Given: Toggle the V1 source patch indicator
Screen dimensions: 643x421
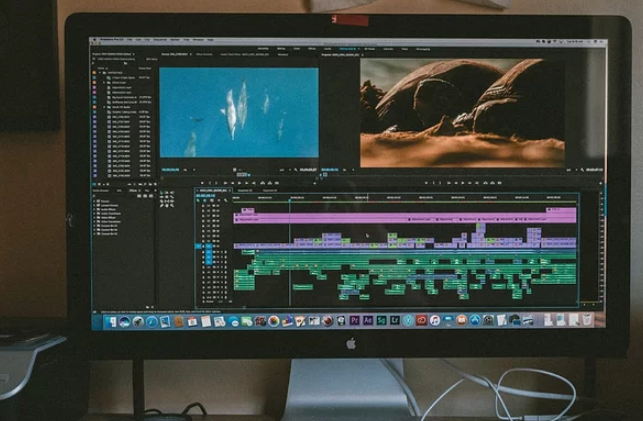Looking at the screenshot, I should [x=198, y=246].
